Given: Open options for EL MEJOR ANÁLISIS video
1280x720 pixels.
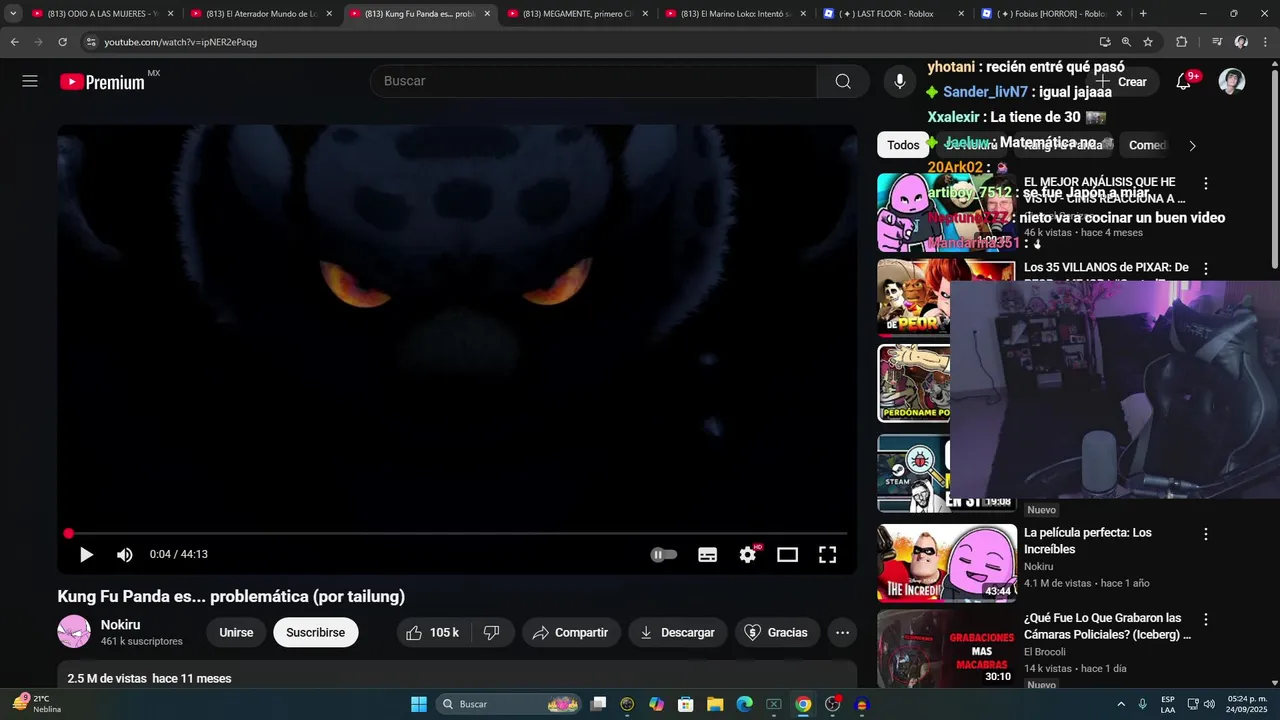Looking at the screenshot, I should pyautogui.click(x=1206, y=184).
